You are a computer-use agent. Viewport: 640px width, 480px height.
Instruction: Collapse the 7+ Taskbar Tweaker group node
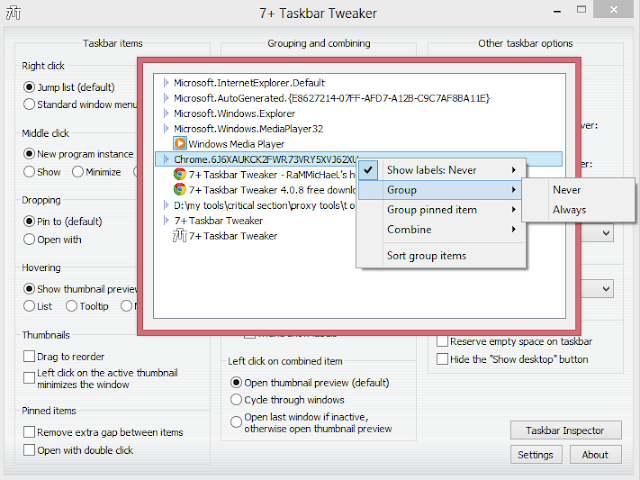166,220
